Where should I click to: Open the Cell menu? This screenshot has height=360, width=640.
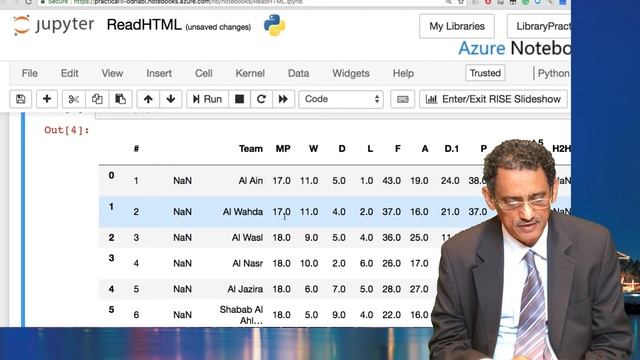[204, 73]
